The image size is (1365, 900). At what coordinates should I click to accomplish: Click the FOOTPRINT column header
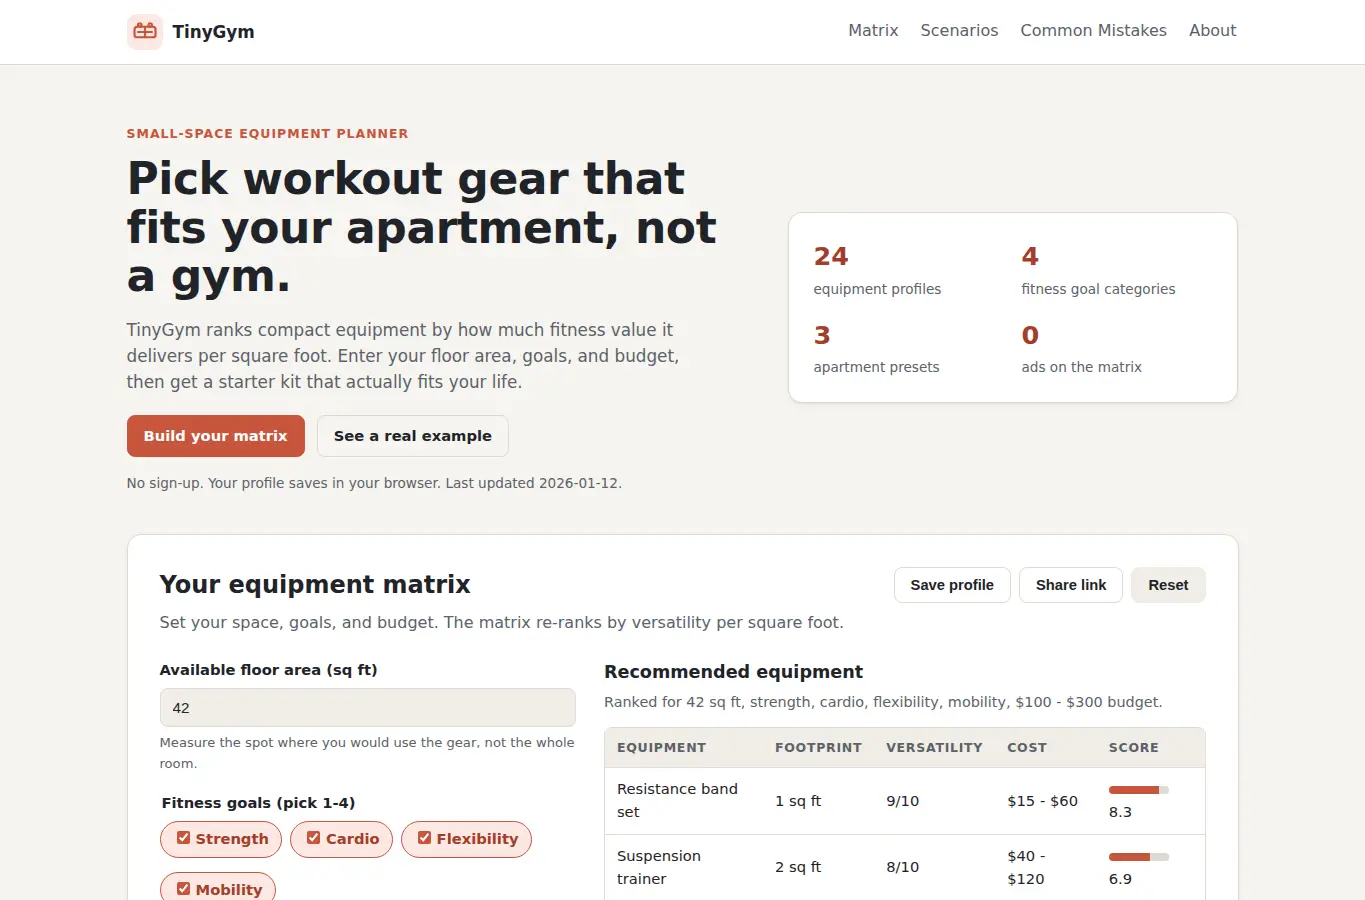pyautogui.click(x=818, y=747)
